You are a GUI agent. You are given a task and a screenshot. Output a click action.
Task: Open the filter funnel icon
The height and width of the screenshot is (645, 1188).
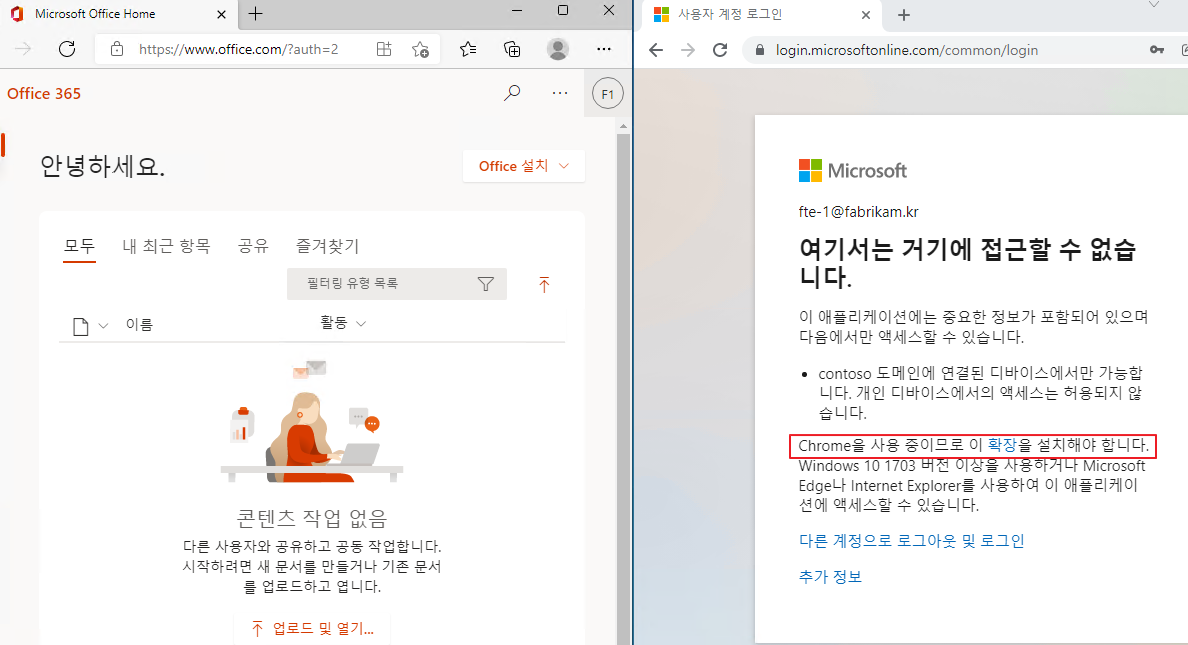click(x=486, y=283)
